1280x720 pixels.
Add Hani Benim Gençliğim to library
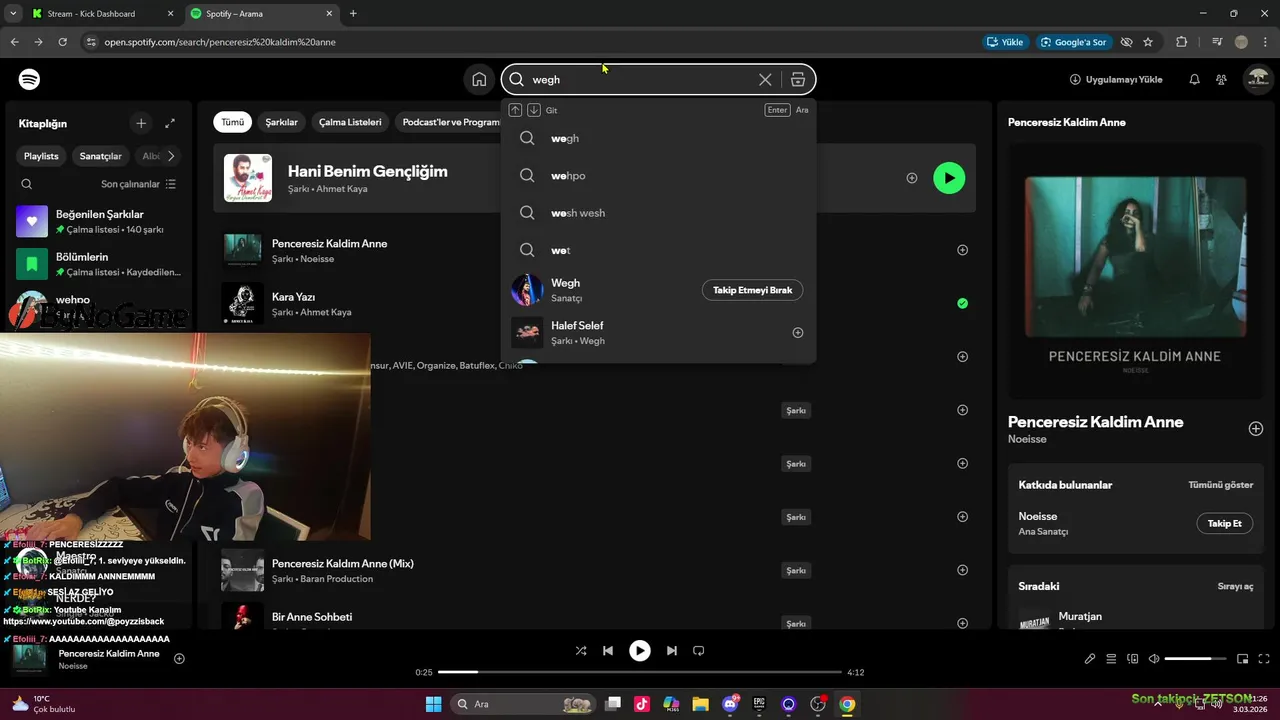pos(912,178)
